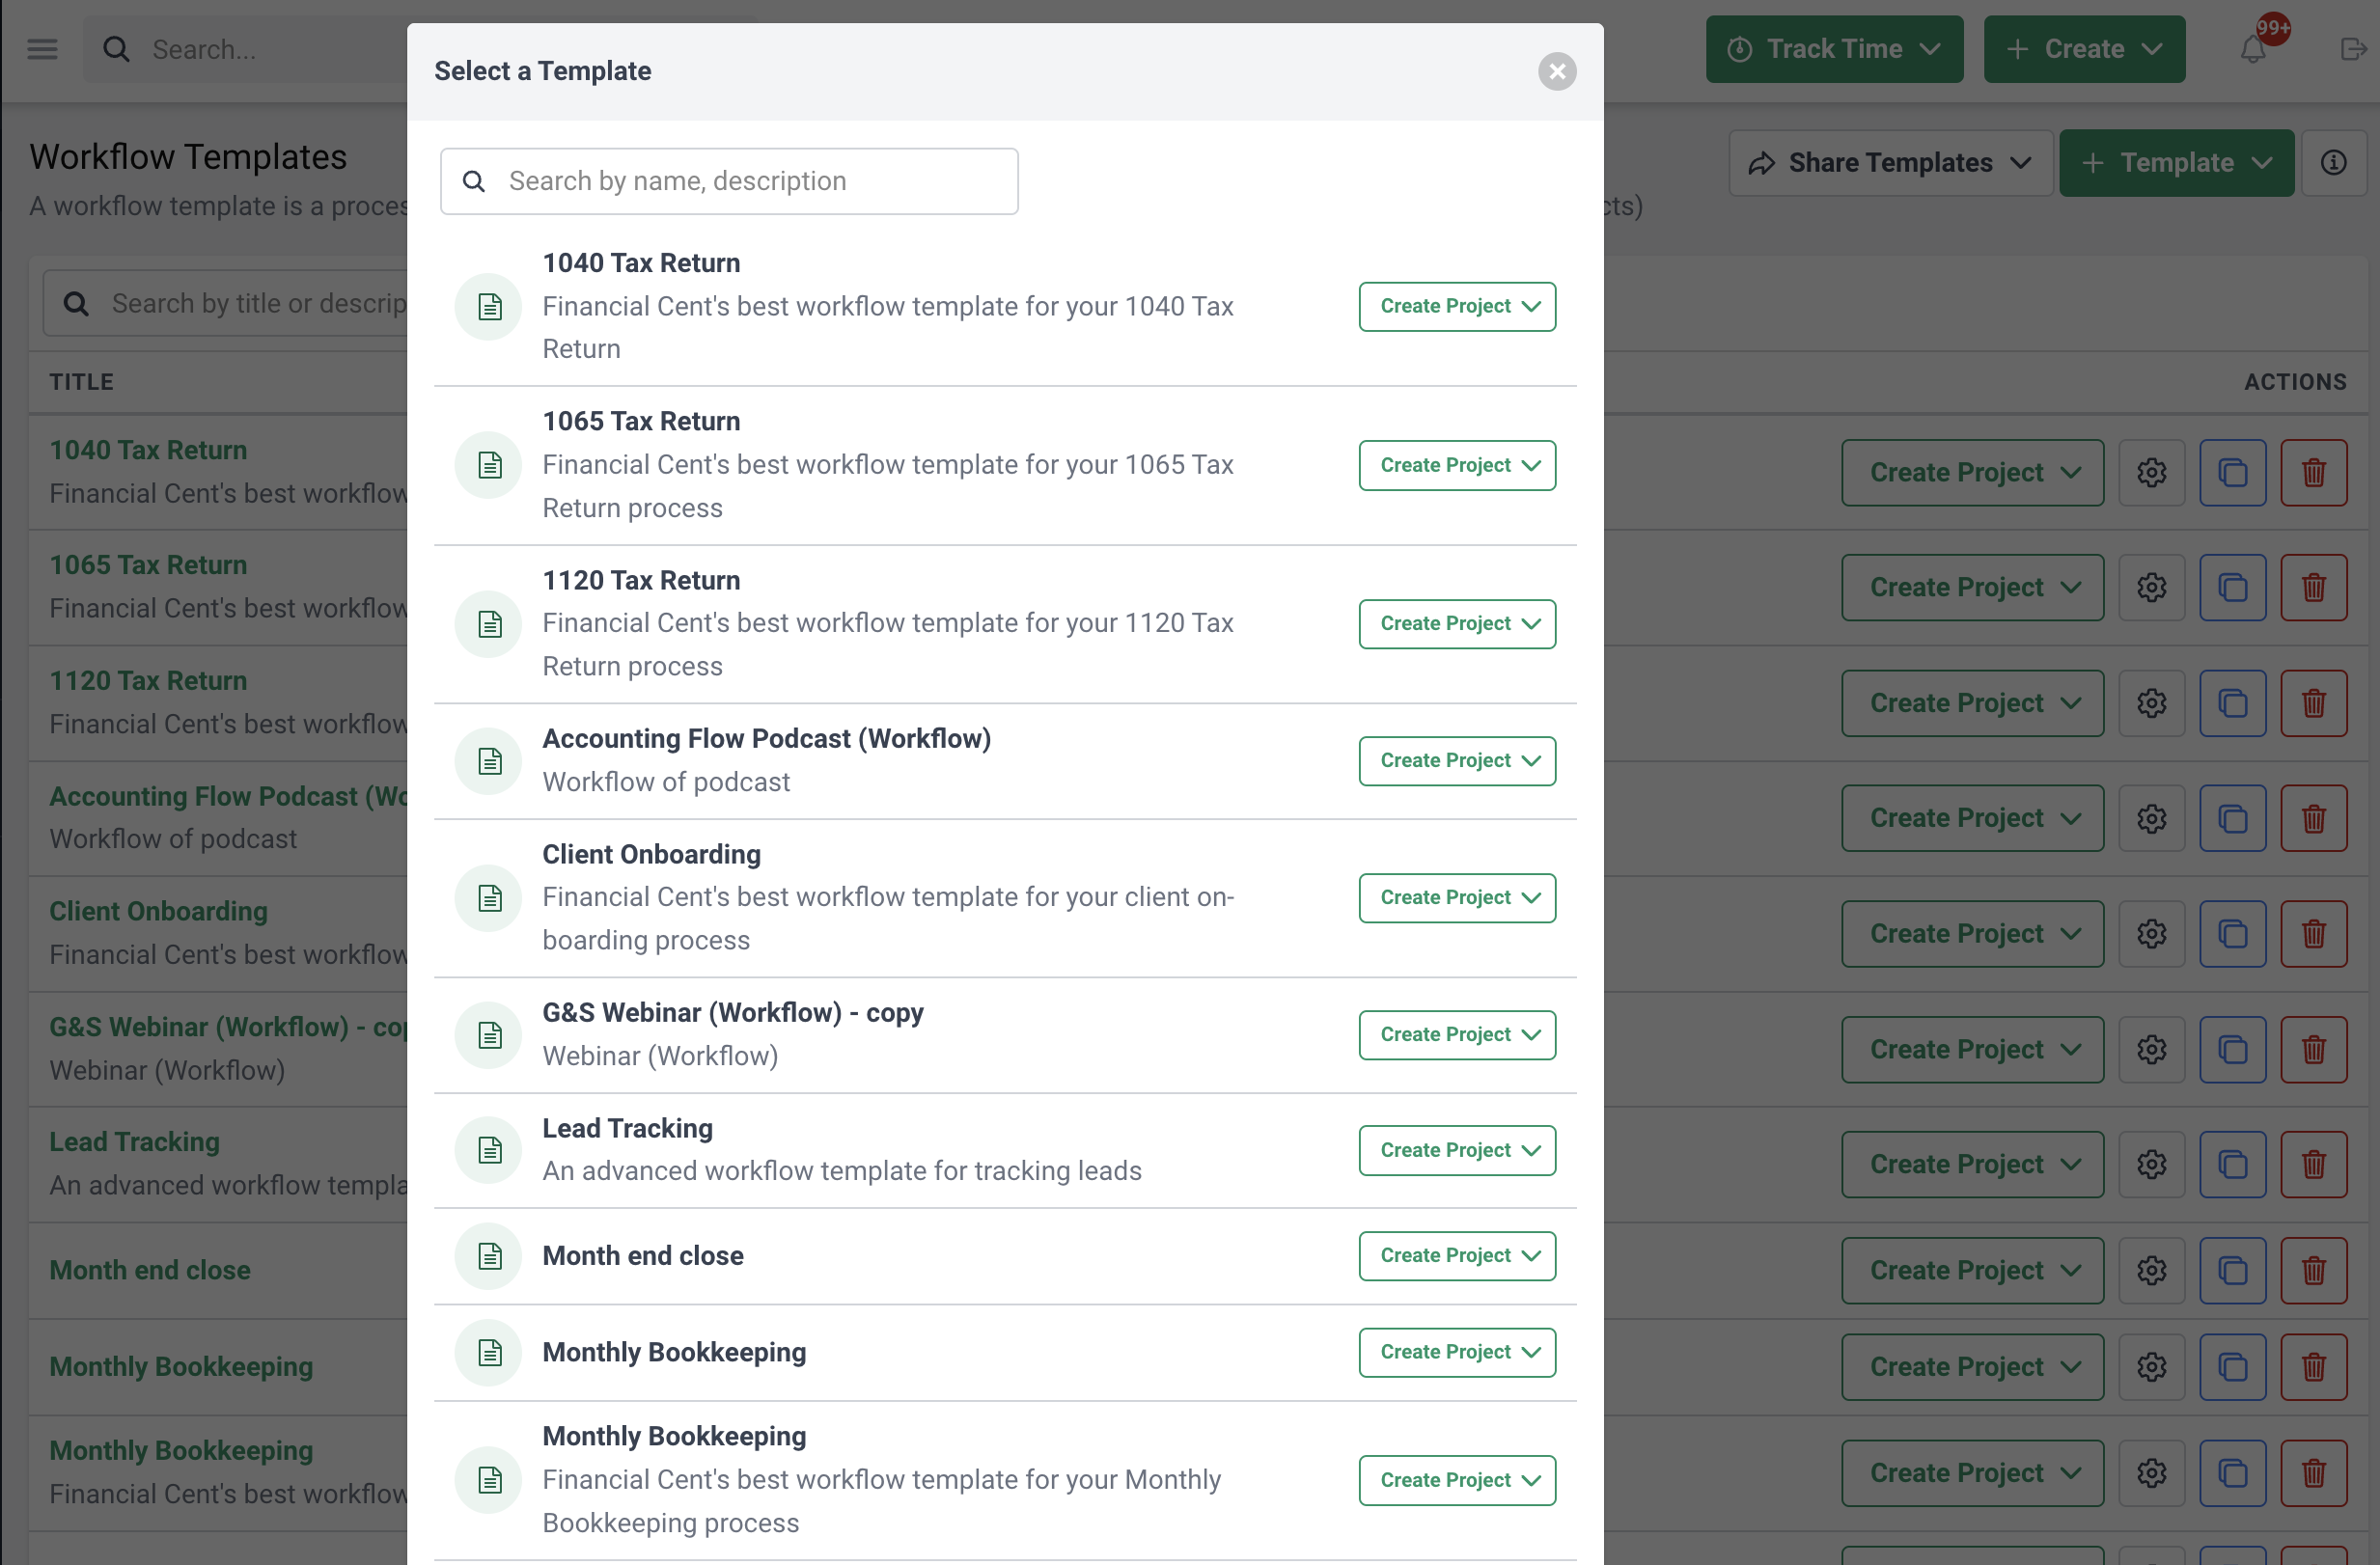Expand Create Project for Client Onboarding in dialog
Viewport: 2380px width, 1565px height.
(x=1456, y=898)
